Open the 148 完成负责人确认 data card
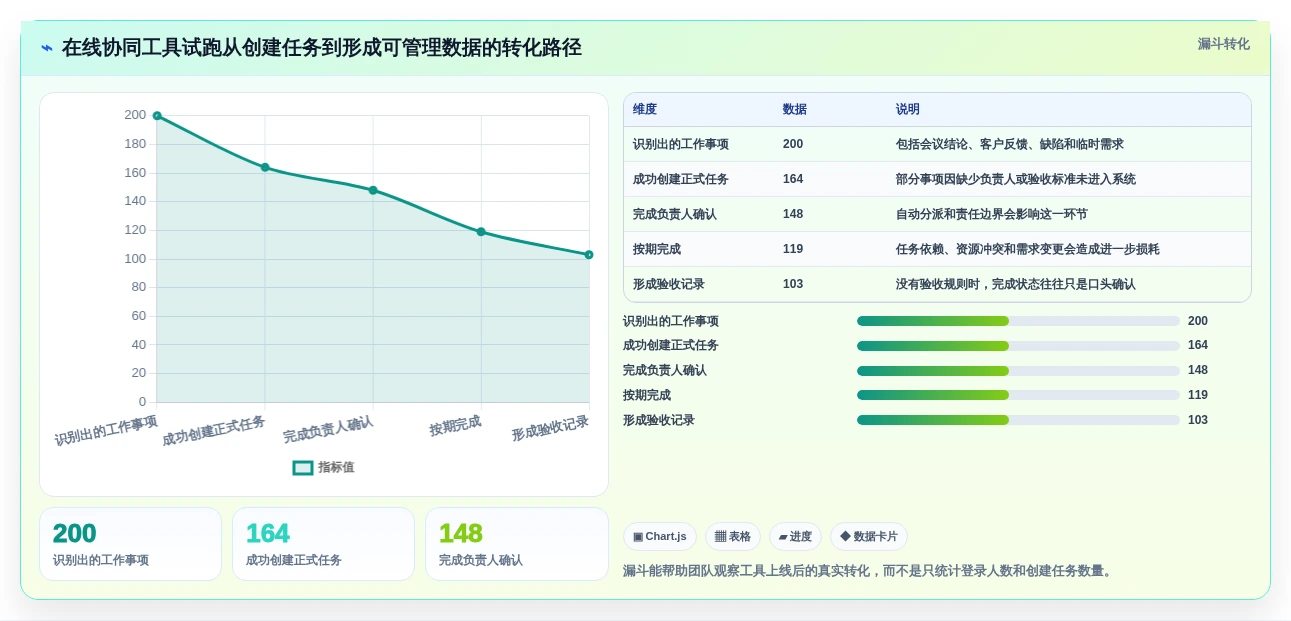 click(x=517, y=544)
